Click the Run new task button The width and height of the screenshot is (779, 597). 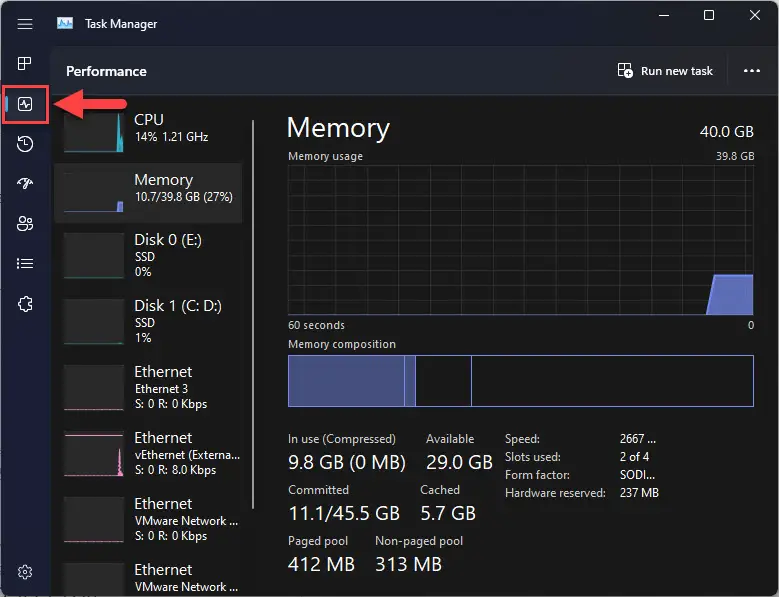(665, 71)
